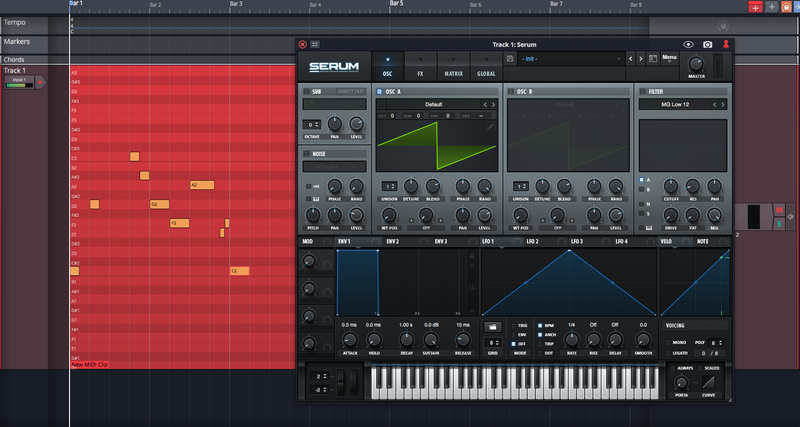
Task: Switch to the MATRIX tab
Action: pos(453,66)
